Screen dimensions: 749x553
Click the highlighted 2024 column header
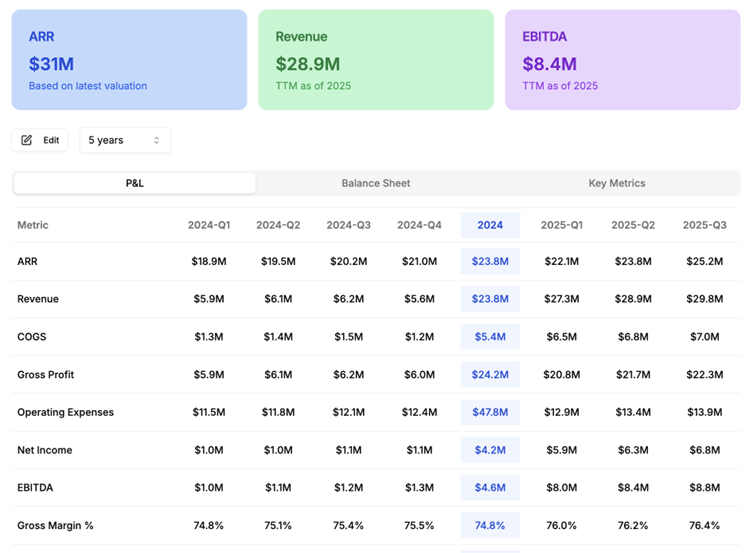pos(490,225)
